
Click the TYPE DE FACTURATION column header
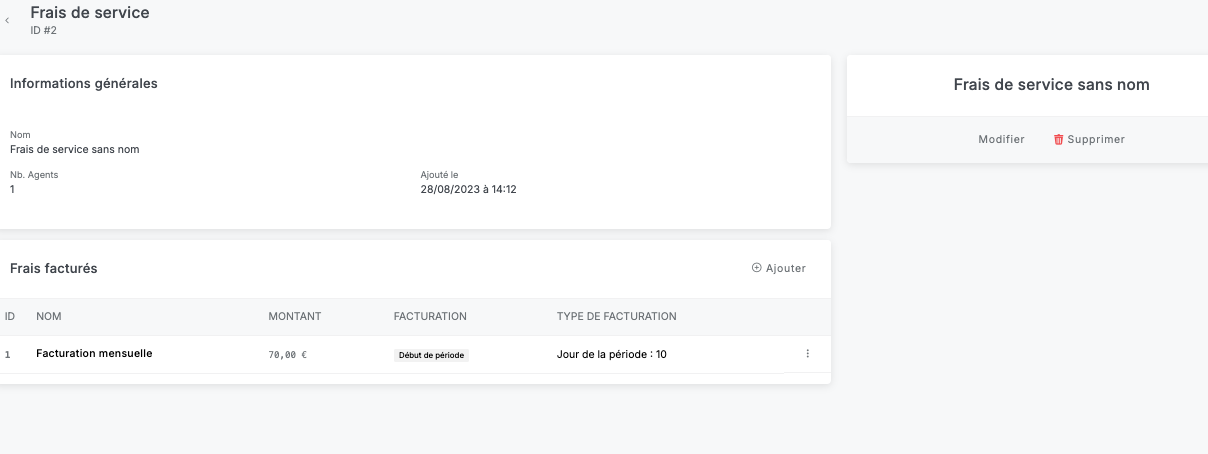[616, 316]
